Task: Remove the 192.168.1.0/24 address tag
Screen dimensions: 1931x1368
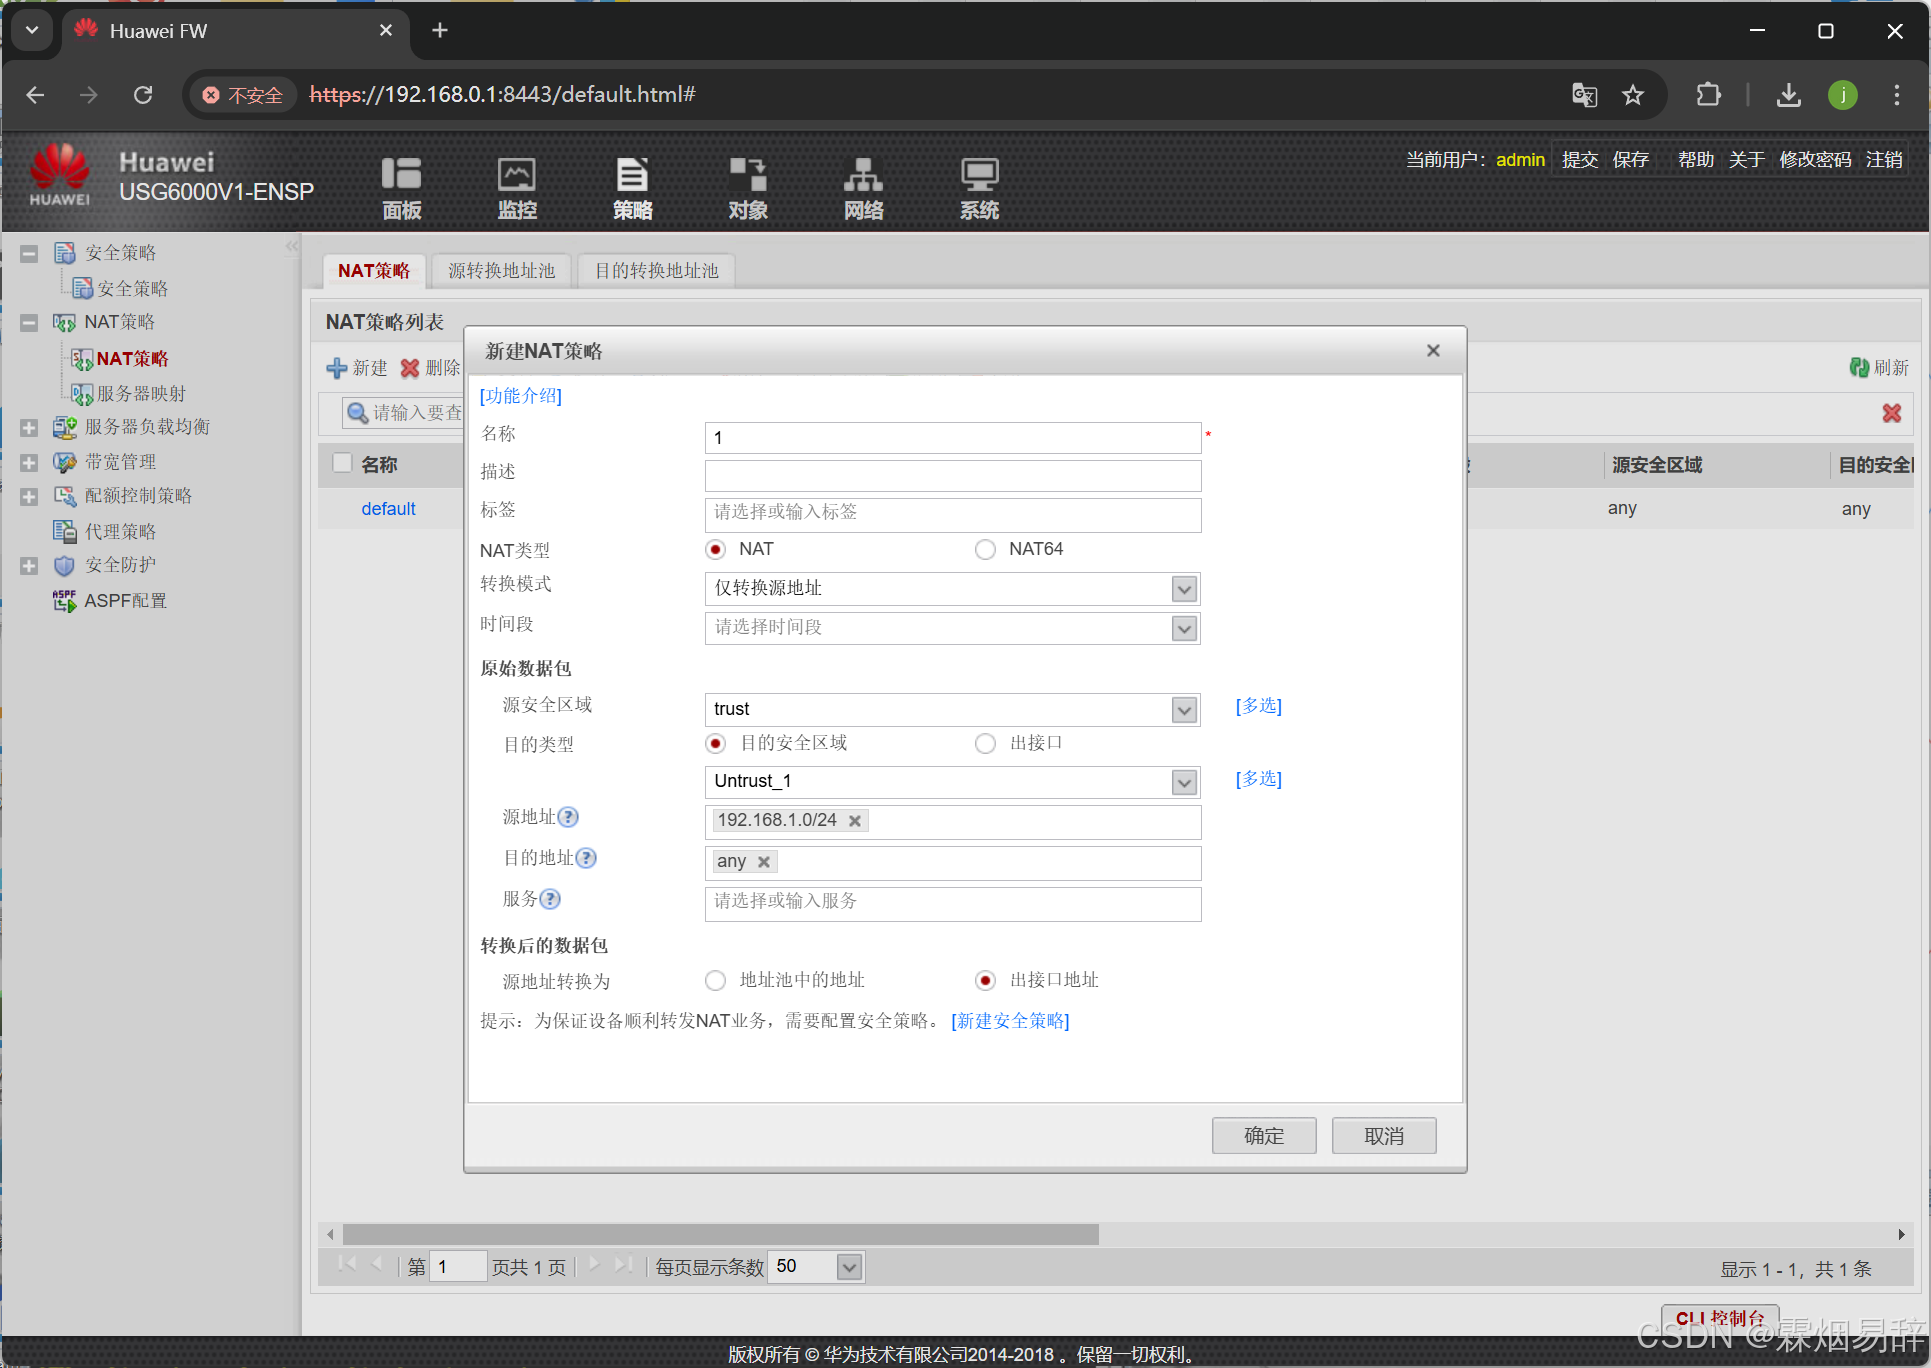Action: (x=855, y=821)
